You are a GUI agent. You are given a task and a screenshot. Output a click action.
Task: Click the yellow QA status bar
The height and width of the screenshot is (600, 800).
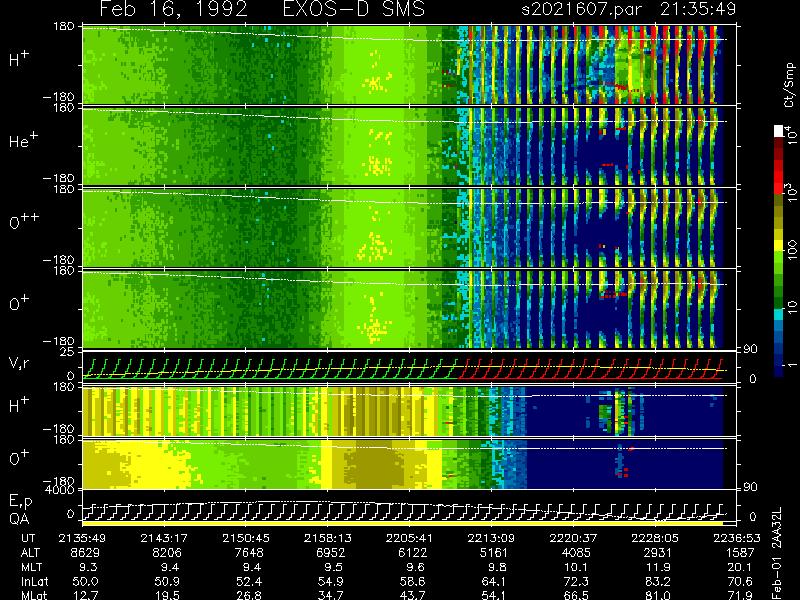tap(402, 523)
